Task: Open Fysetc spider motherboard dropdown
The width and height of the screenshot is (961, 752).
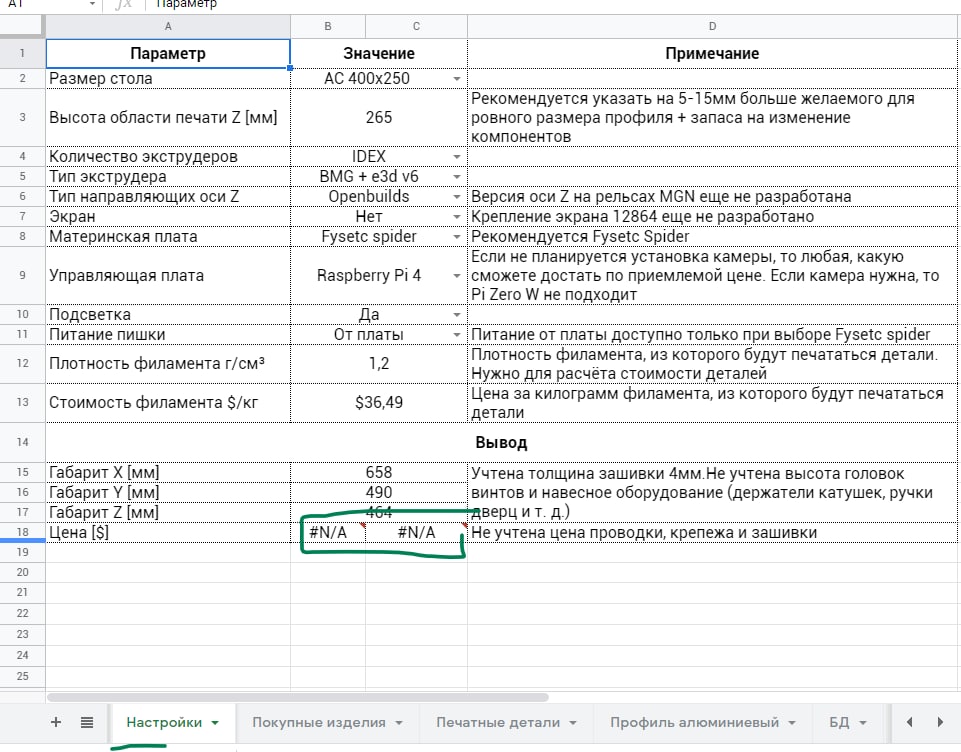Action: (457, 237)
